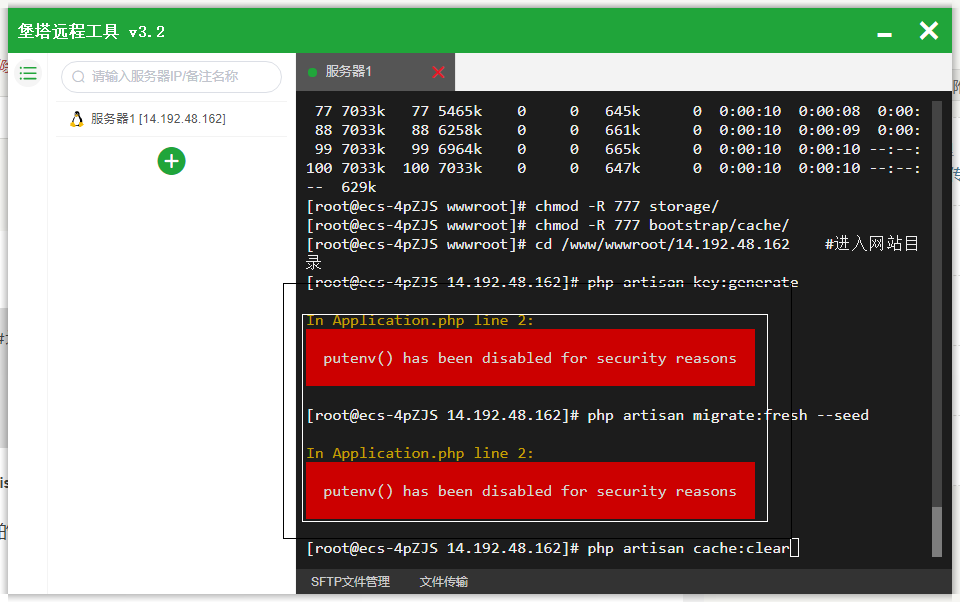Image resolution: width=960 pixels, height=602 pixels.
Task: Click the 'chmod -R 777 bootstrap/cache/' line
Action: pos(548,225)
